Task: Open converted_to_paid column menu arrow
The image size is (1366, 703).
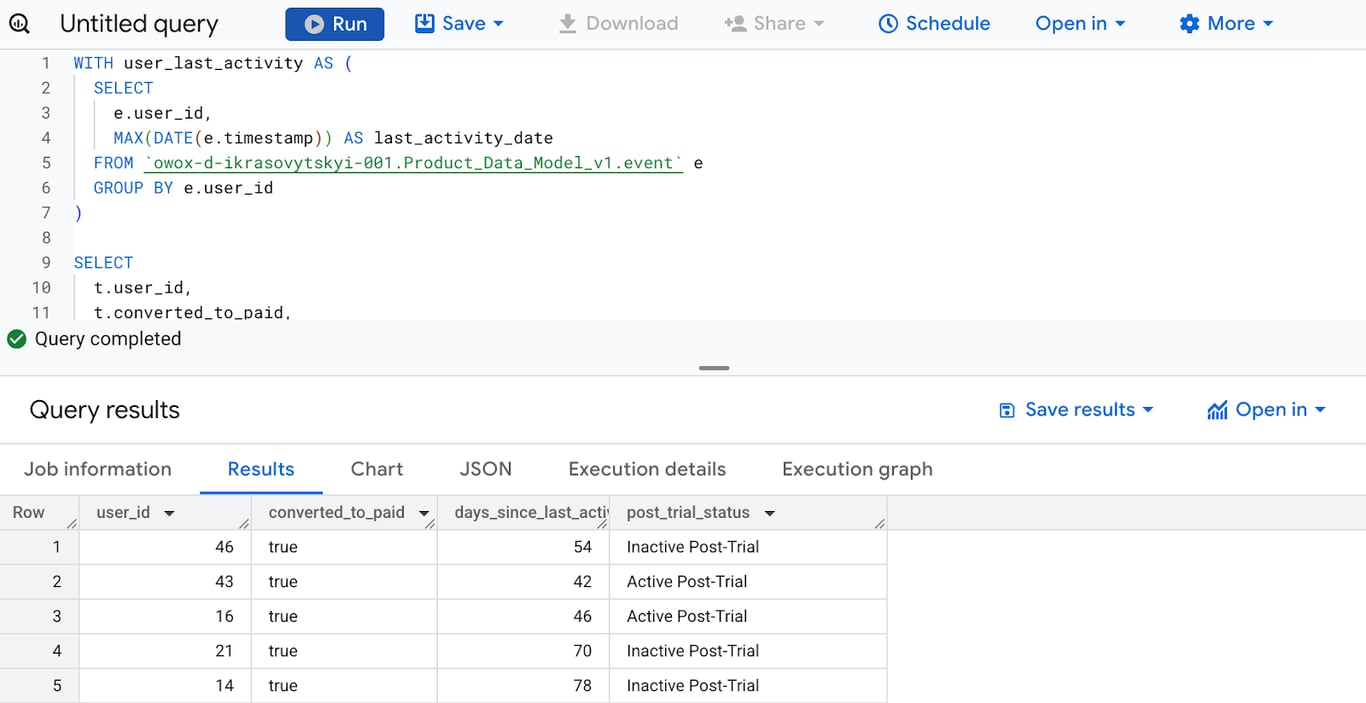Action: click(x=424, y=513)
